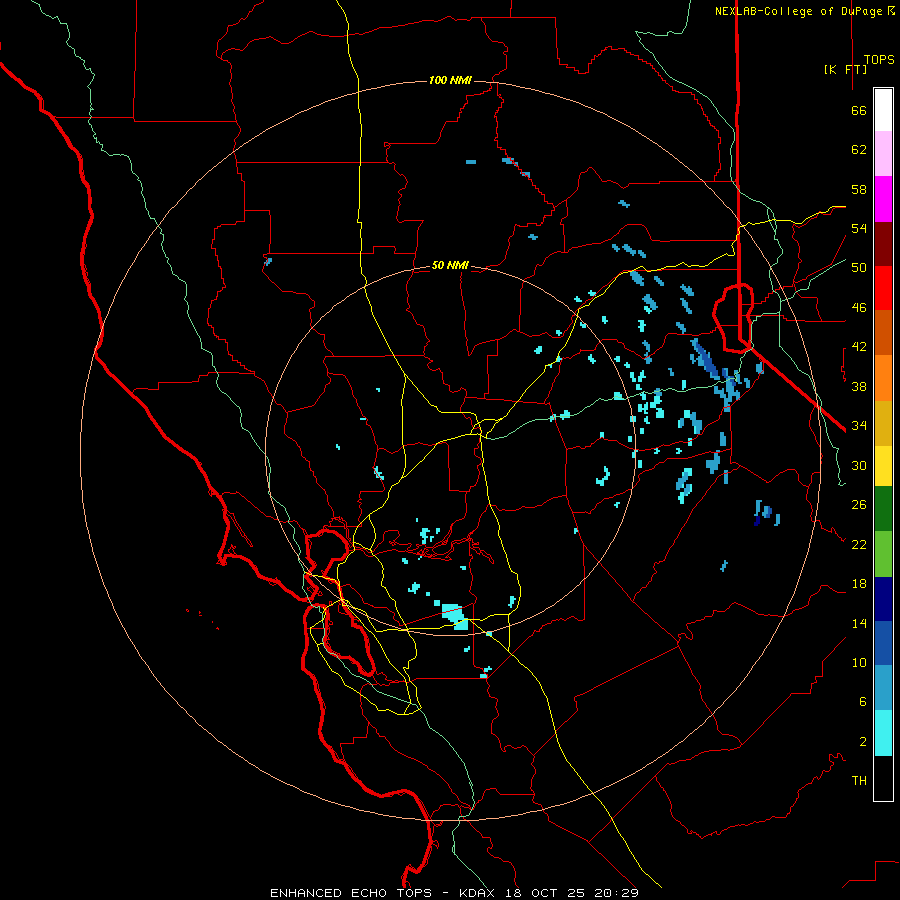Click the 62 value on legend
The height and width of the screenshot is (900, 900).
[859, 150]
